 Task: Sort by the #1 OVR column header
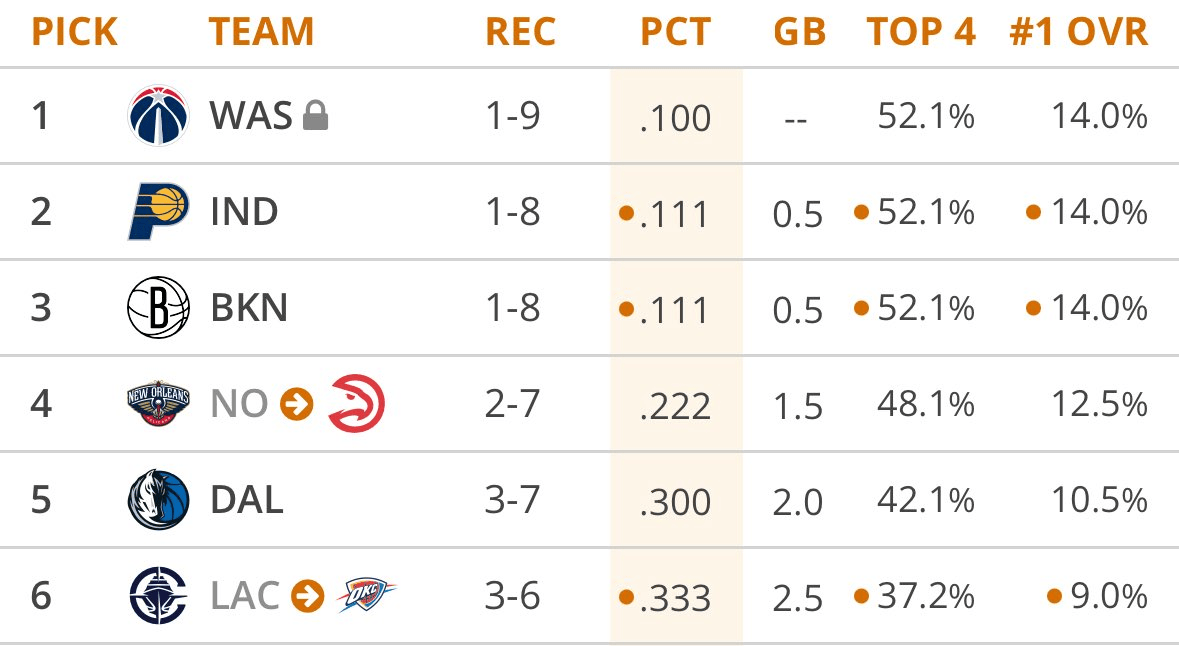pyautogui.click(x=1078, y=32)
